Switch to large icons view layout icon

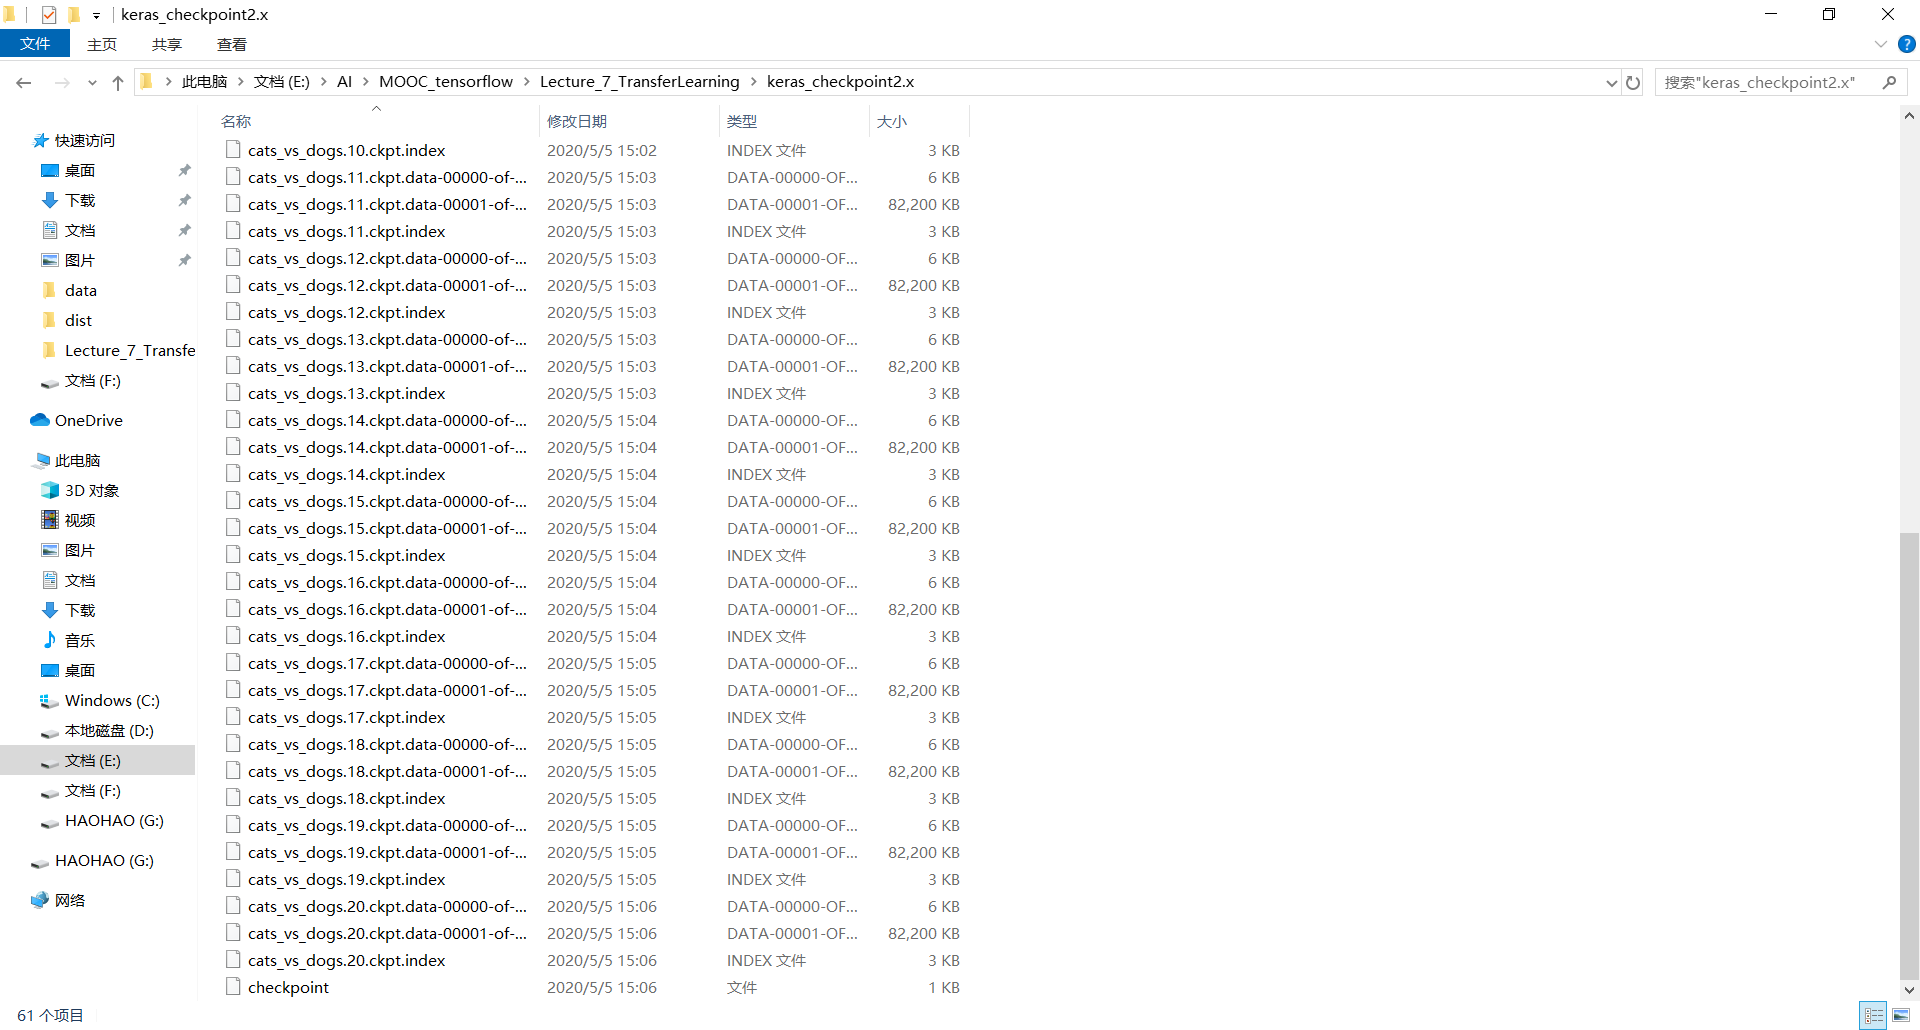pos(1901,1016)
